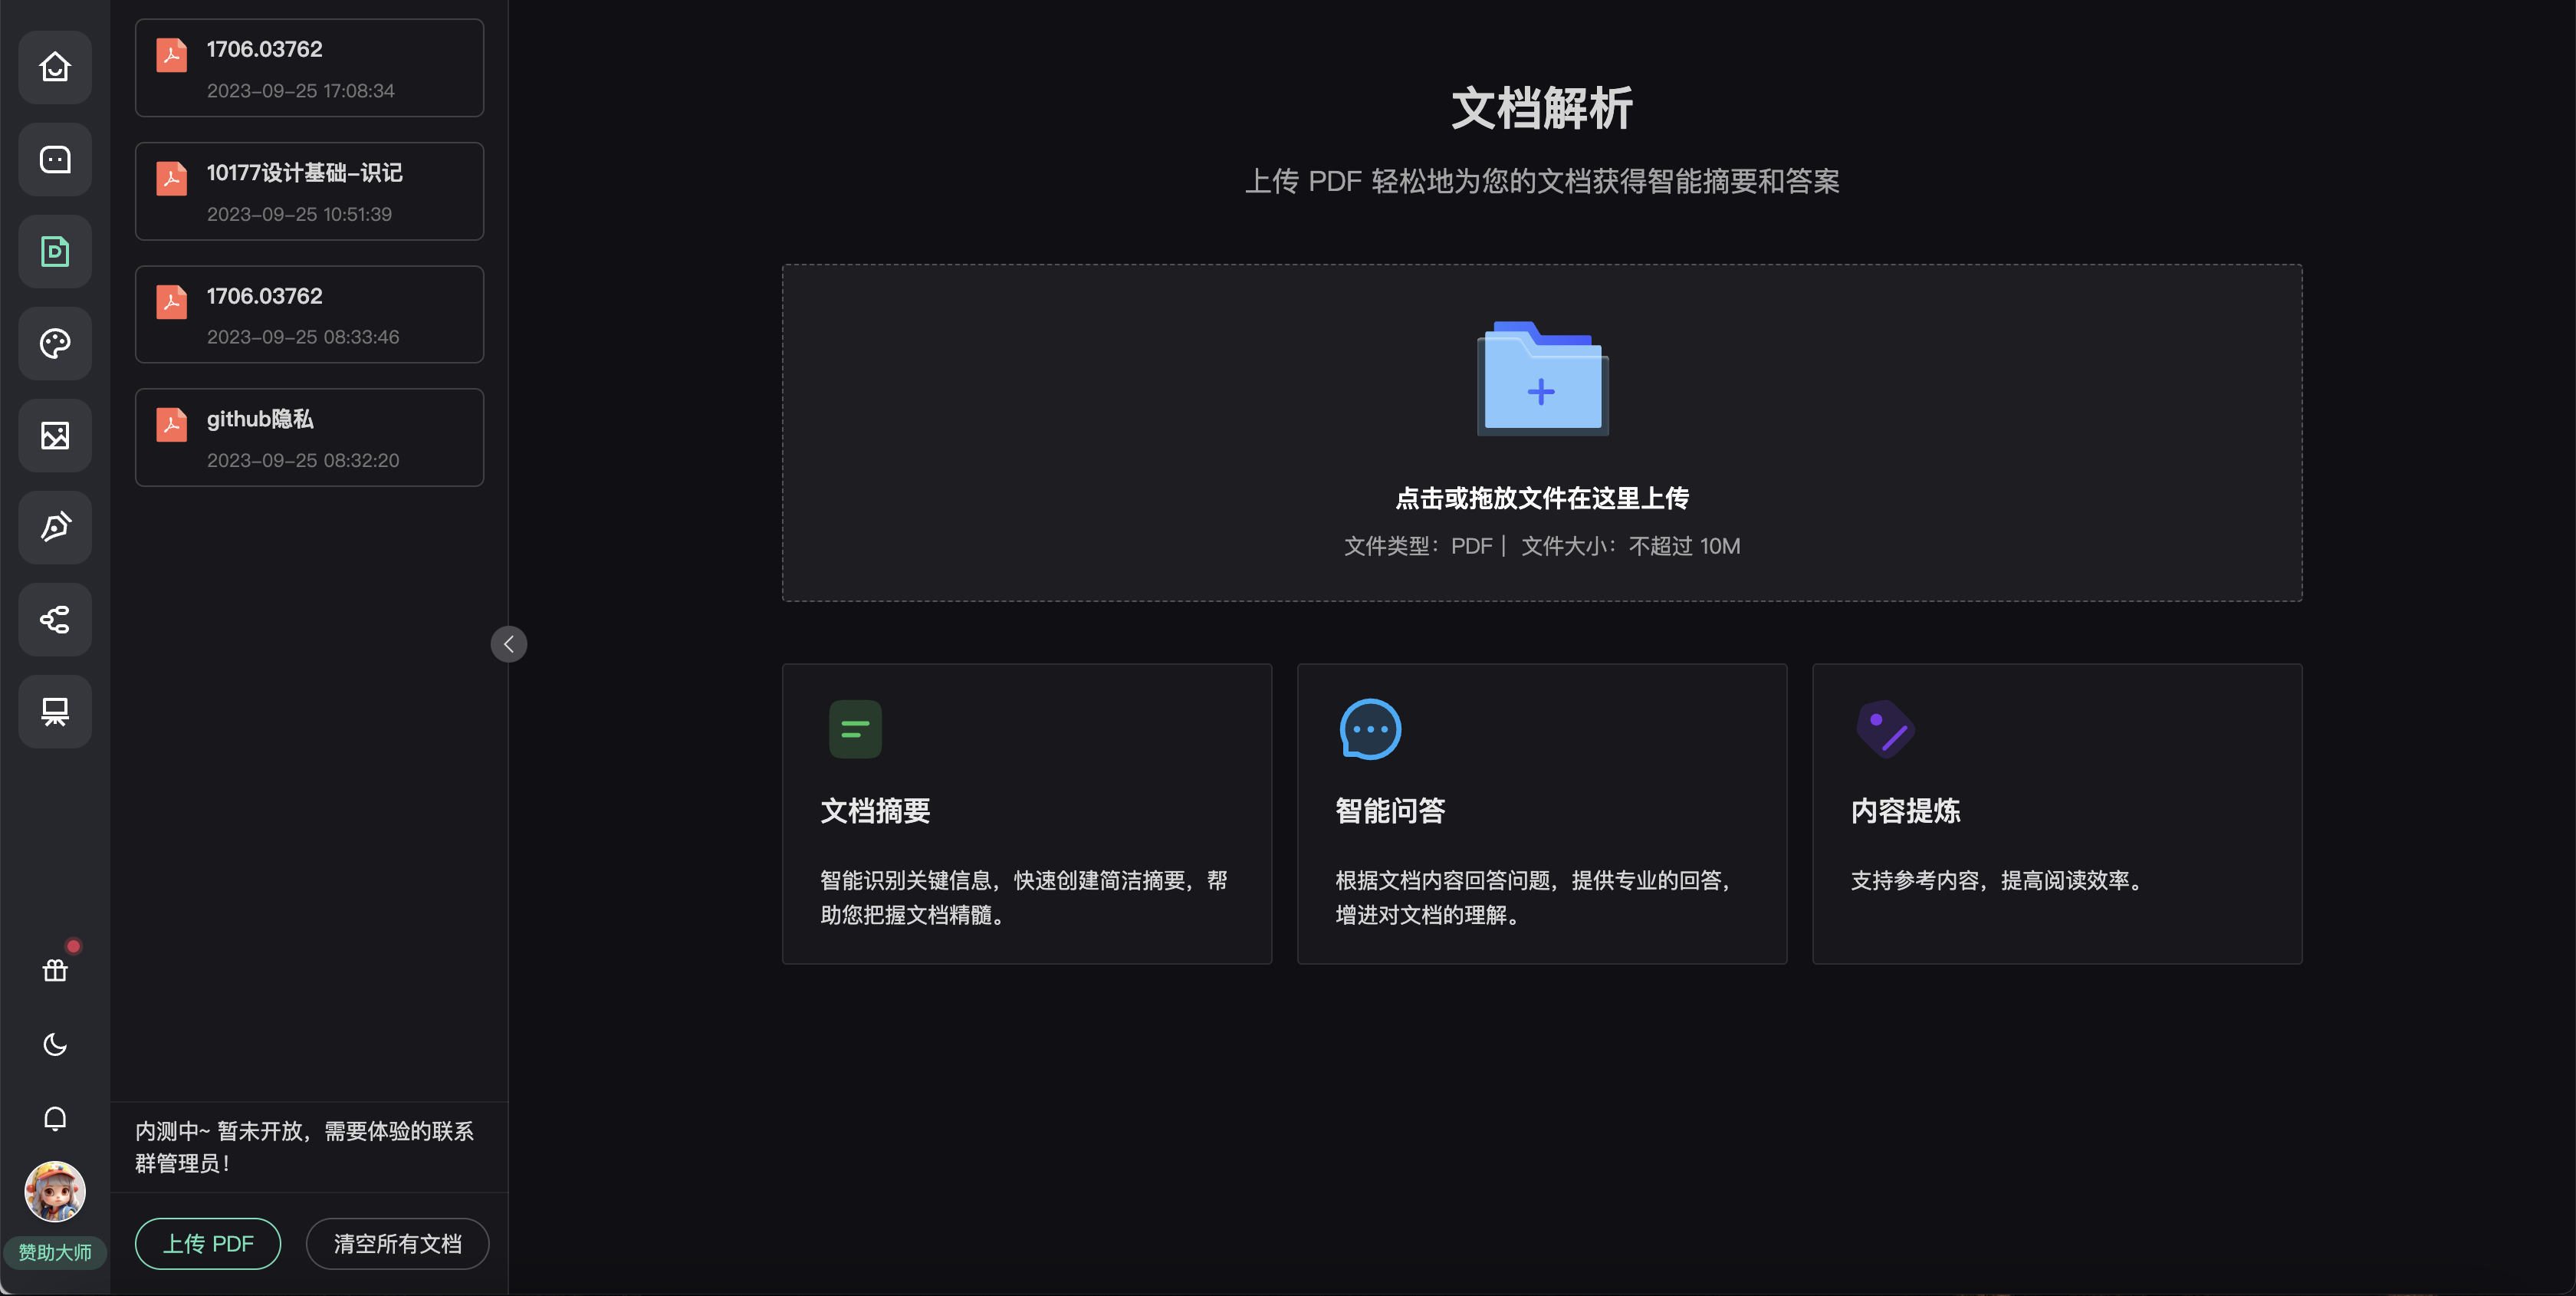2576x1296 pixels.
Task: Click the folder upload drop zone
Action: [1541, 432]
